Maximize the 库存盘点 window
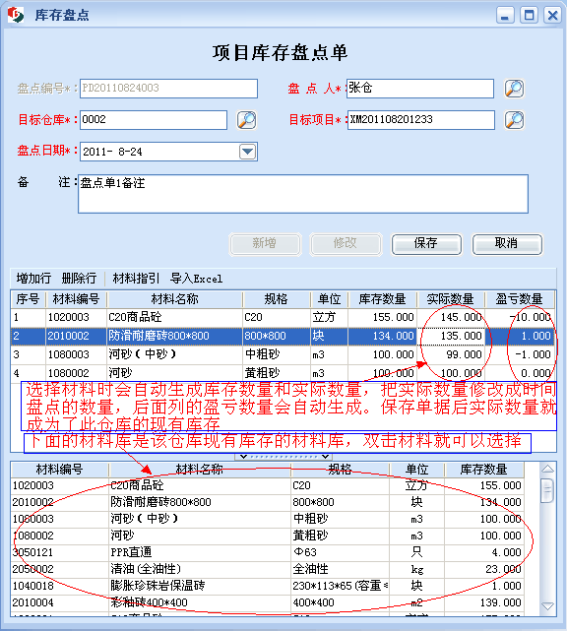Screen dimensions: 567x631 point(529,15)
